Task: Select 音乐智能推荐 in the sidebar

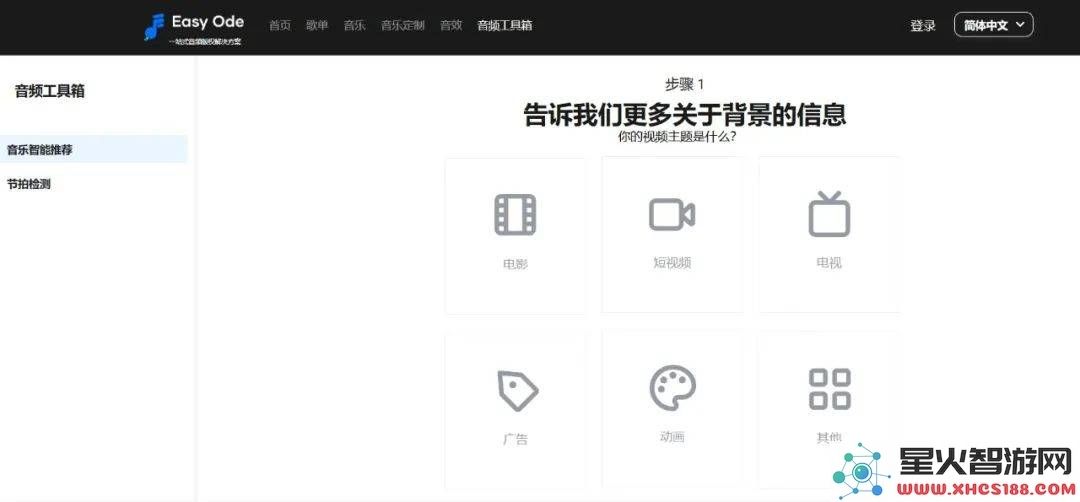Action: [x=93, y=149]
